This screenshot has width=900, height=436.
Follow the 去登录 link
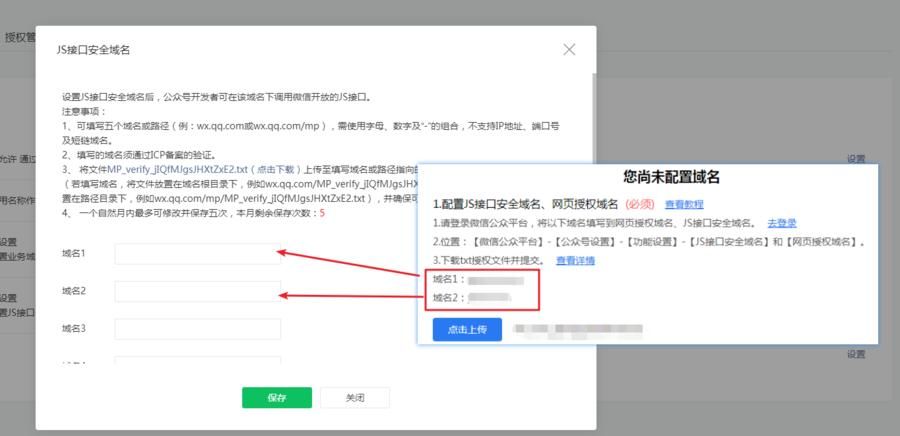tap(782, 223)
